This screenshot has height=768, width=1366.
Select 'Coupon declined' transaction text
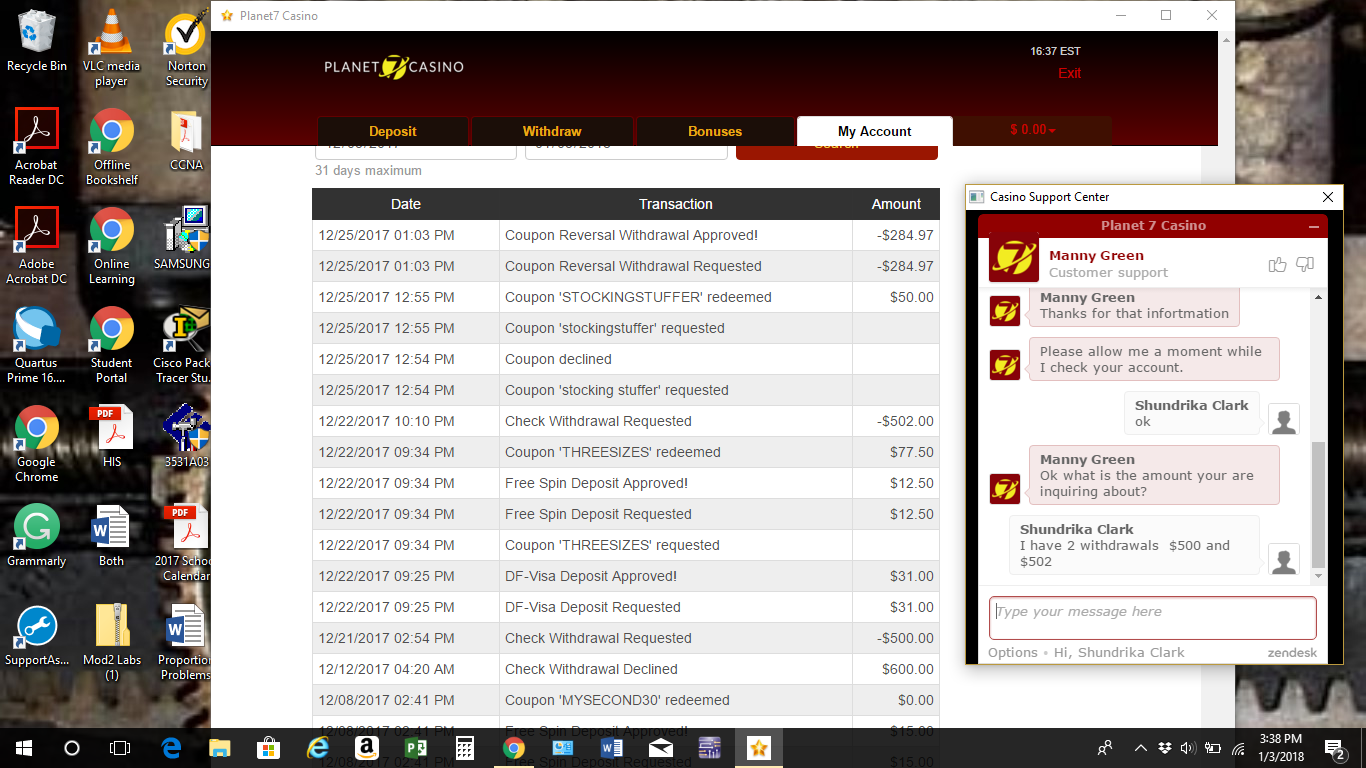[x=558, y=359]
